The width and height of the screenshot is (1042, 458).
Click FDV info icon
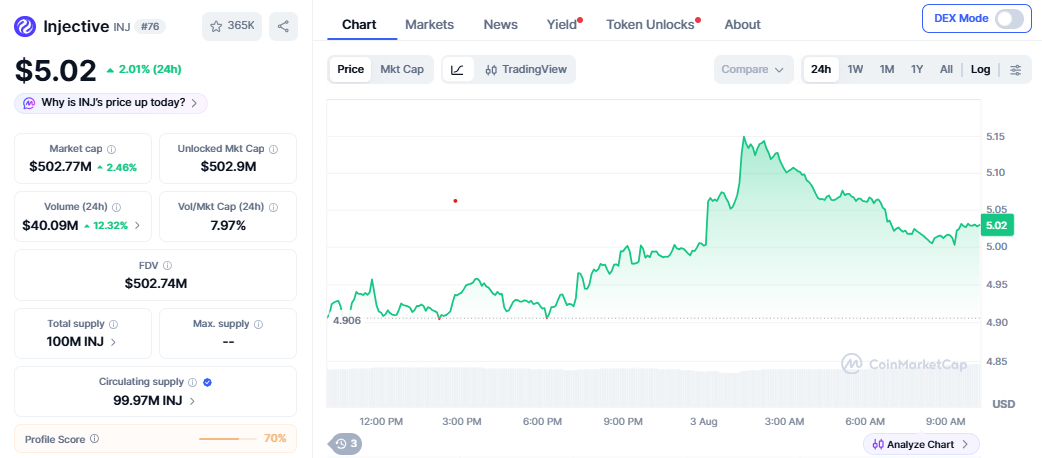coord(167,265)
